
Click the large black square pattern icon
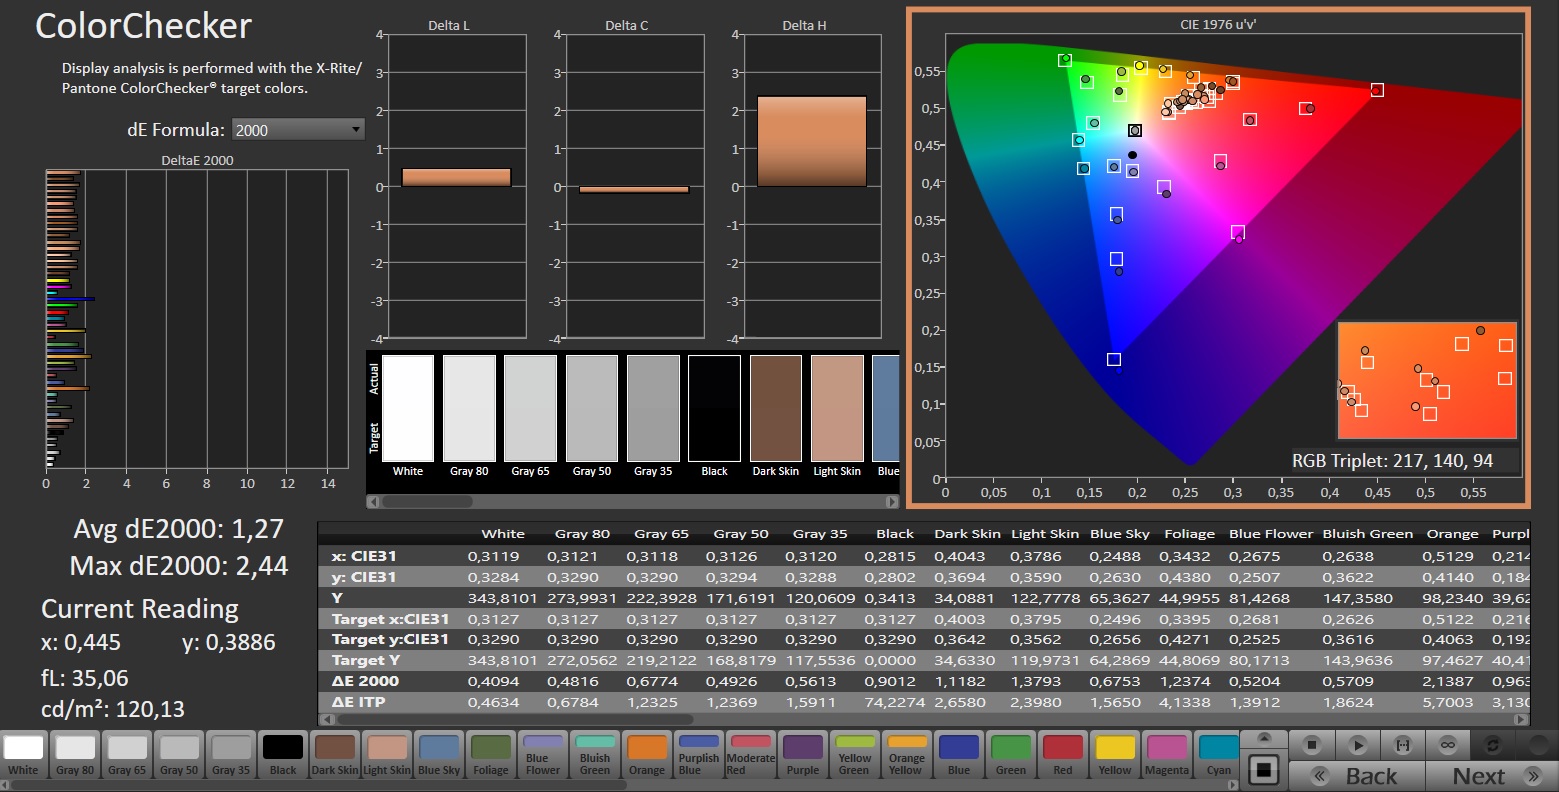(x=1264, y=770)
